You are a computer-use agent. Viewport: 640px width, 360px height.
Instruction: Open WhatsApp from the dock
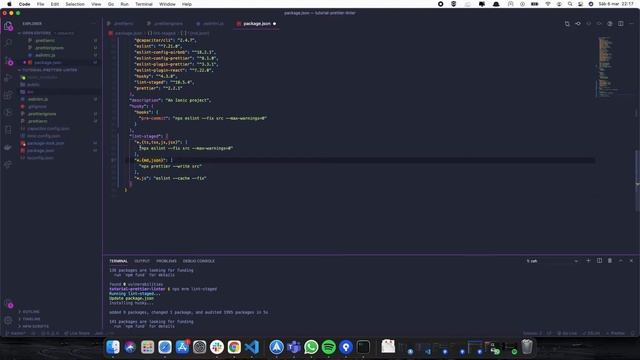tap(311, 347)
